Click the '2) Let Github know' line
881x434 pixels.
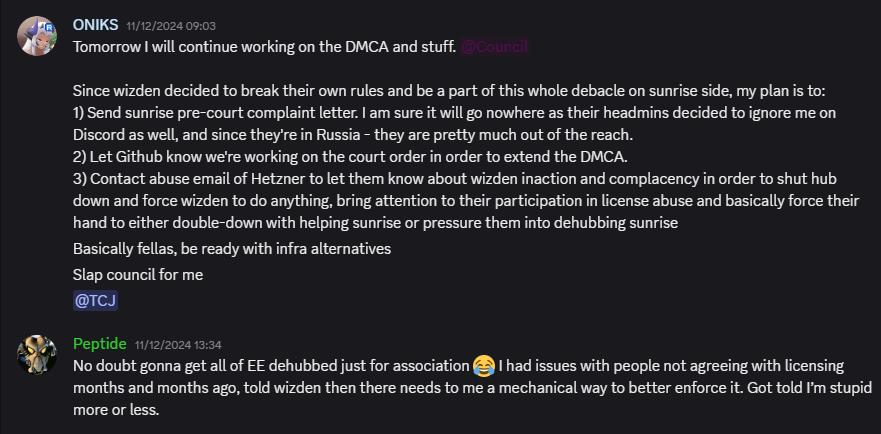[x=350, y=157]
